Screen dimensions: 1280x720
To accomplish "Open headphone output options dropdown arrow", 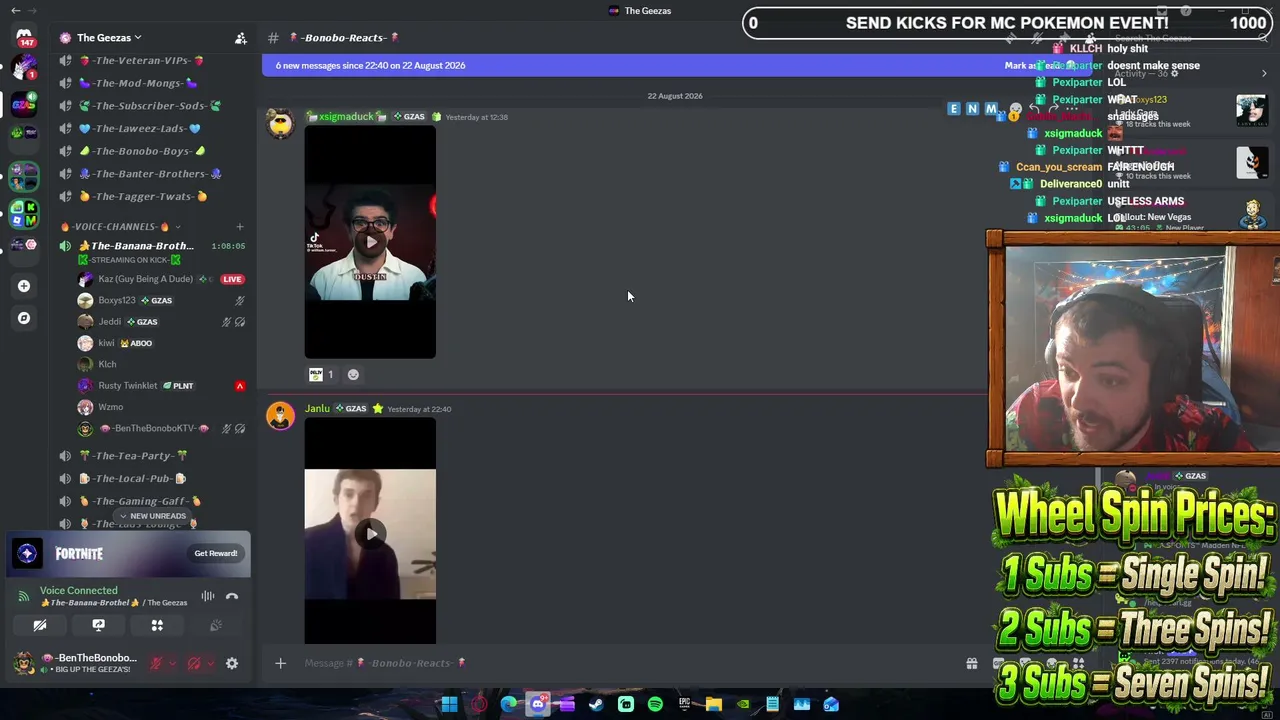I will 209,663.
